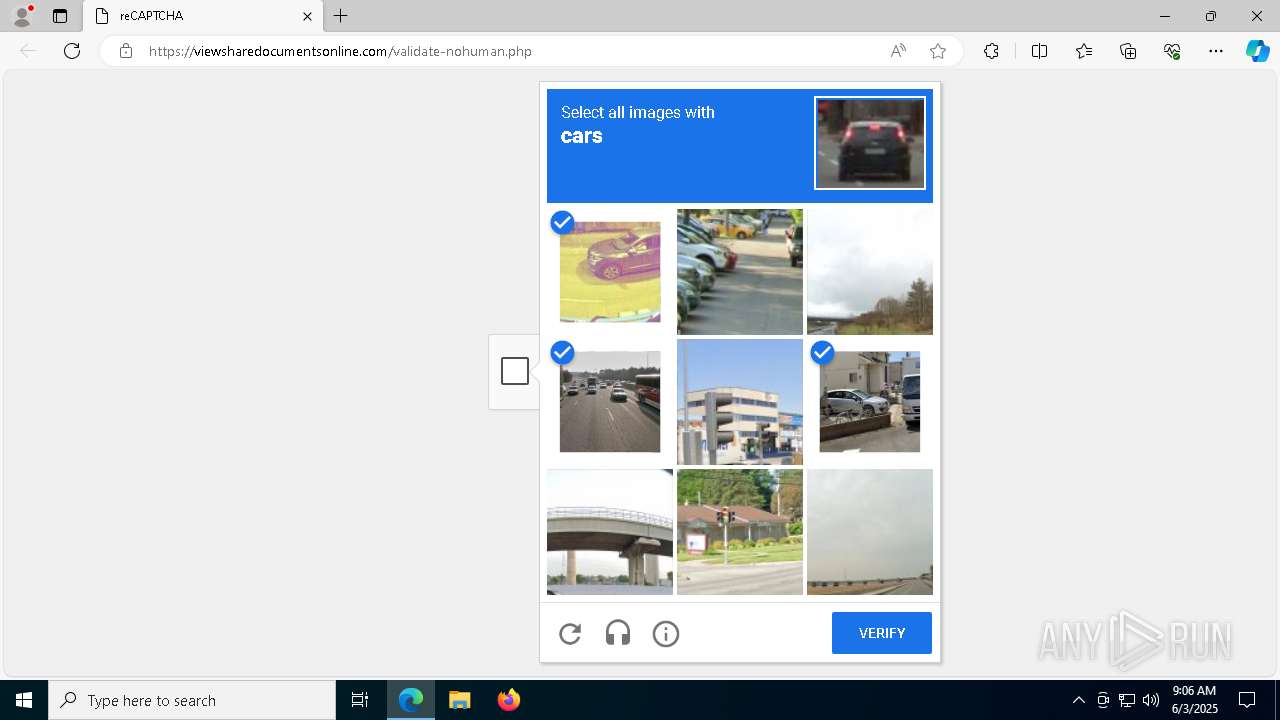Image resolution: width=1280 pixels, height=720 pixels.
Task: Open browser profile avatar
Action: pos(22,16)
